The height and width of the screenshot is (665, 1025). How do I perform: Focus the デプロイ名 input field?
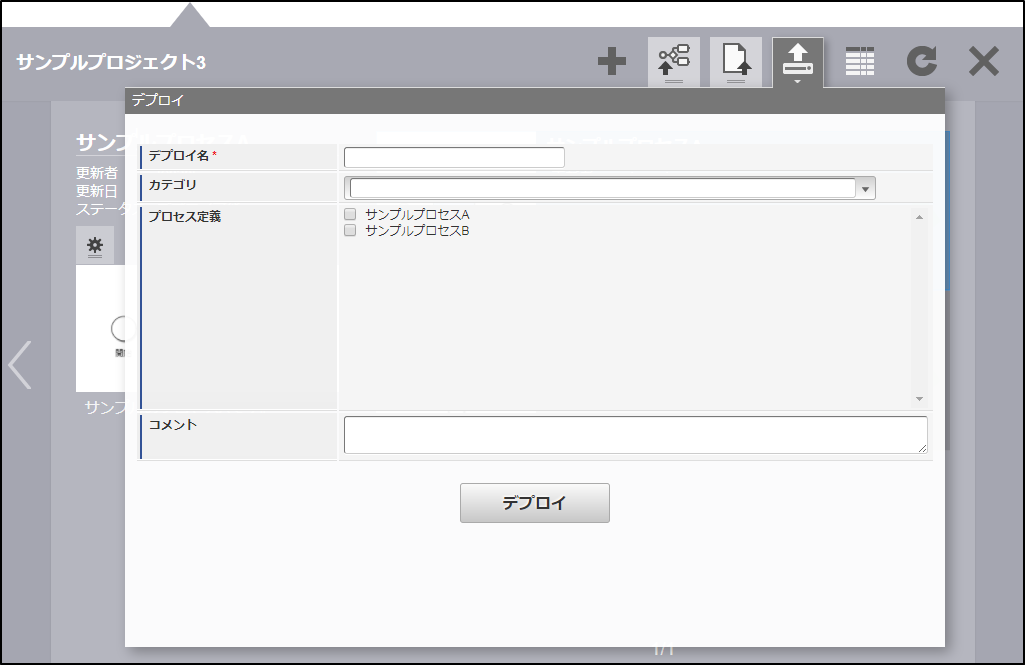click(454, 158)
